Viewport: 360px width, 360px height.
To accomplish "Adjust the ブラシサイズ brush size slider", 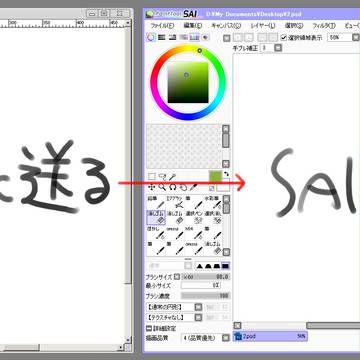I will [x=205, y=277].
